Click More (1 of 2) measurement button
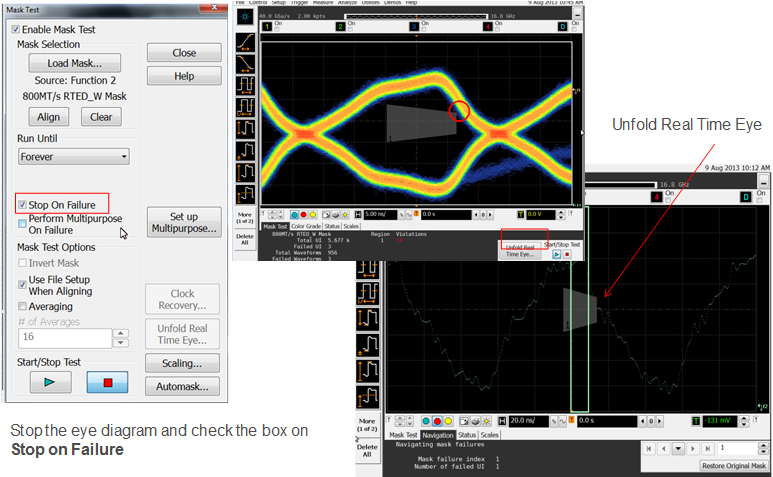Viewport: 773px width, 477px height. click(x=245, y=219)
